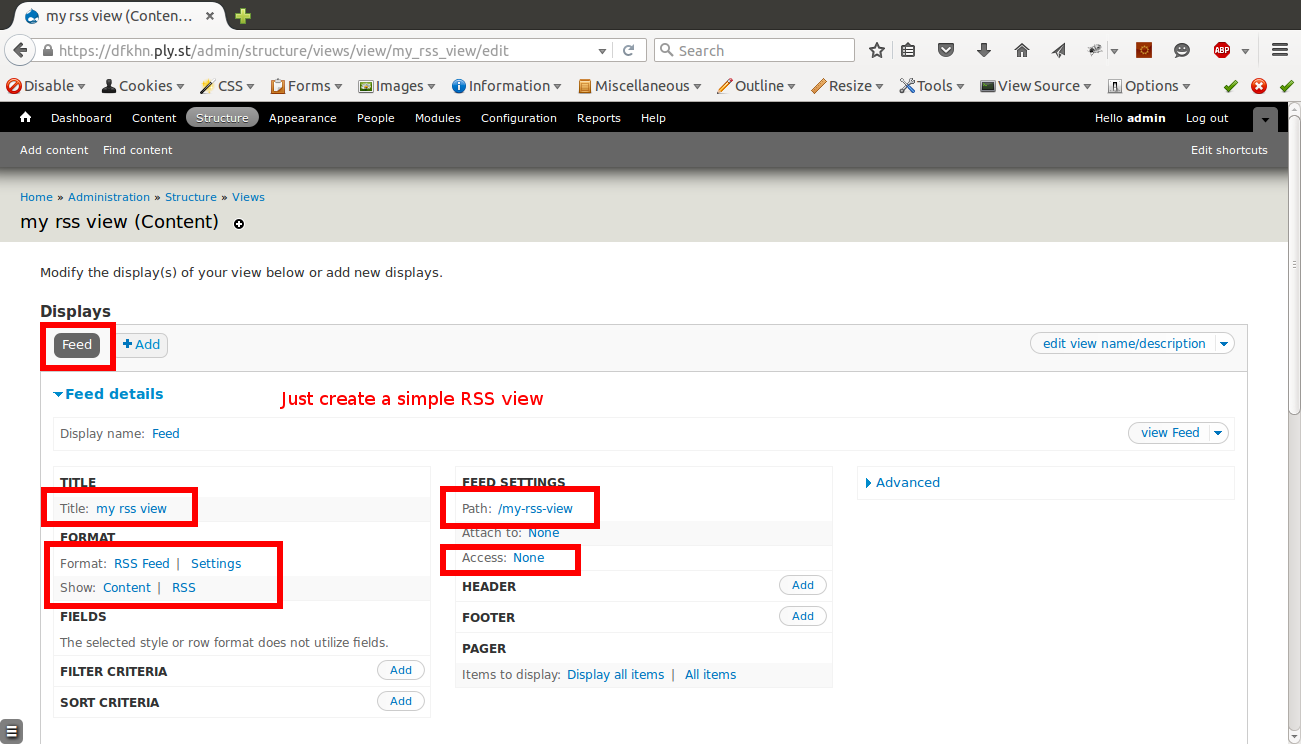This screenshot has height=744, width=1301.
Task: Open dropdown arrow next to view Feed
Action: pyautogui.click(x=1218, y=433)
